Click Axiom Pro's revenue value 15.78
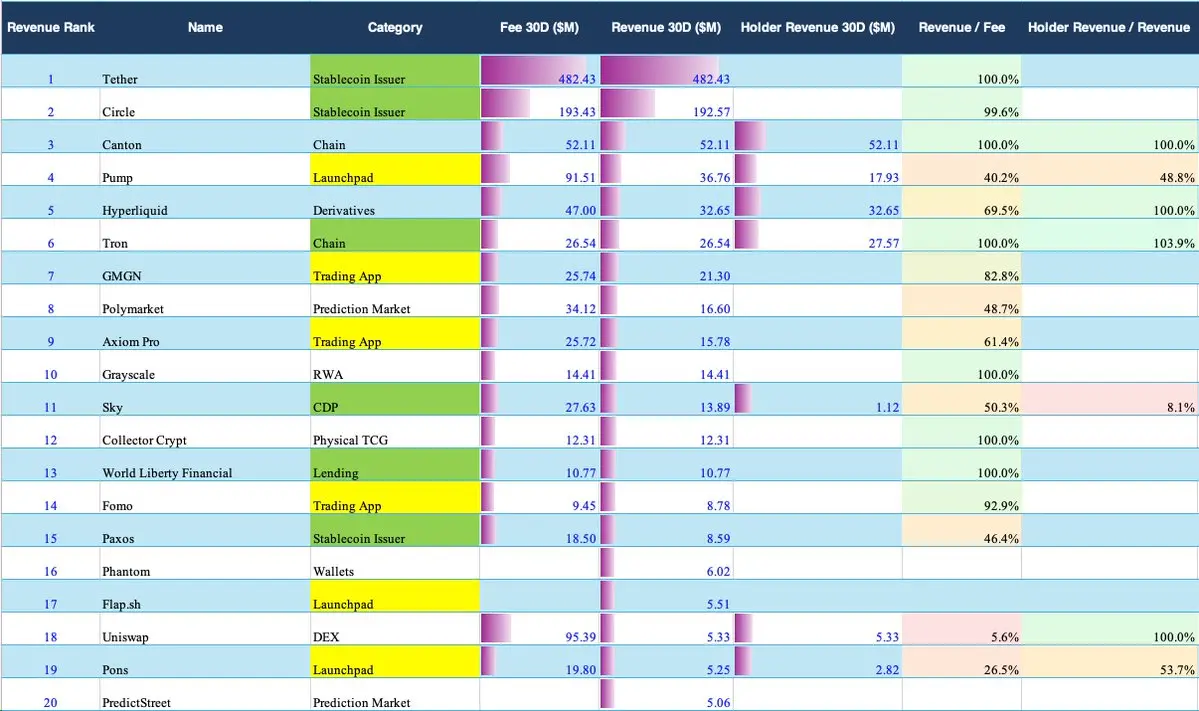This screenshot has width=1199, height=711. click(x=715, y=342)
